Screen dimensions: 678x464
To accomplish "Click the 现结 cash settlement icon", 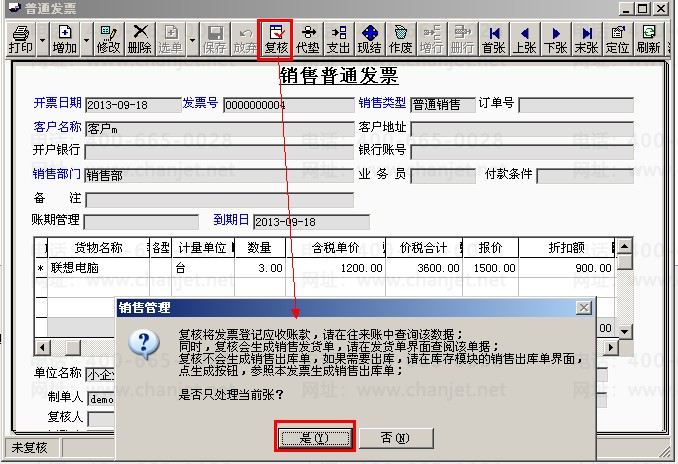I will pos(370,39).
